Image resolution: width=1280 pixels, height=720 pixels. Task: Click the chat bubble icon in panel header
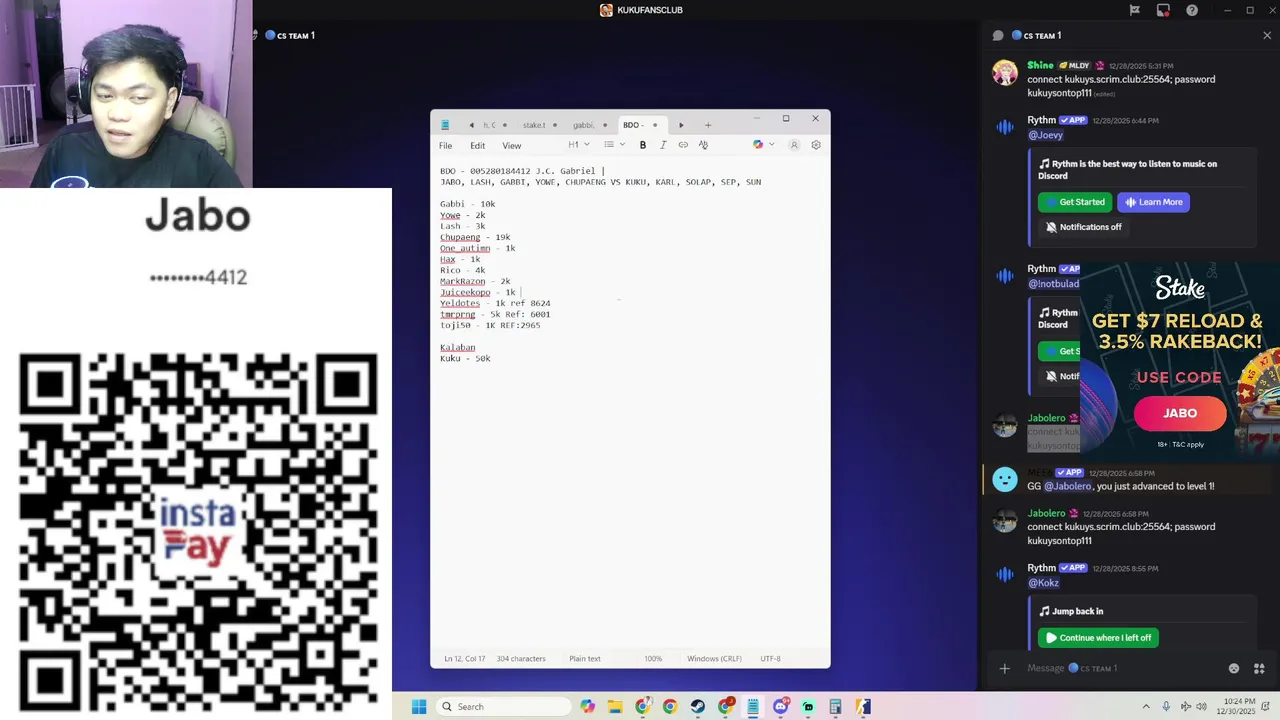coord(998,35)
